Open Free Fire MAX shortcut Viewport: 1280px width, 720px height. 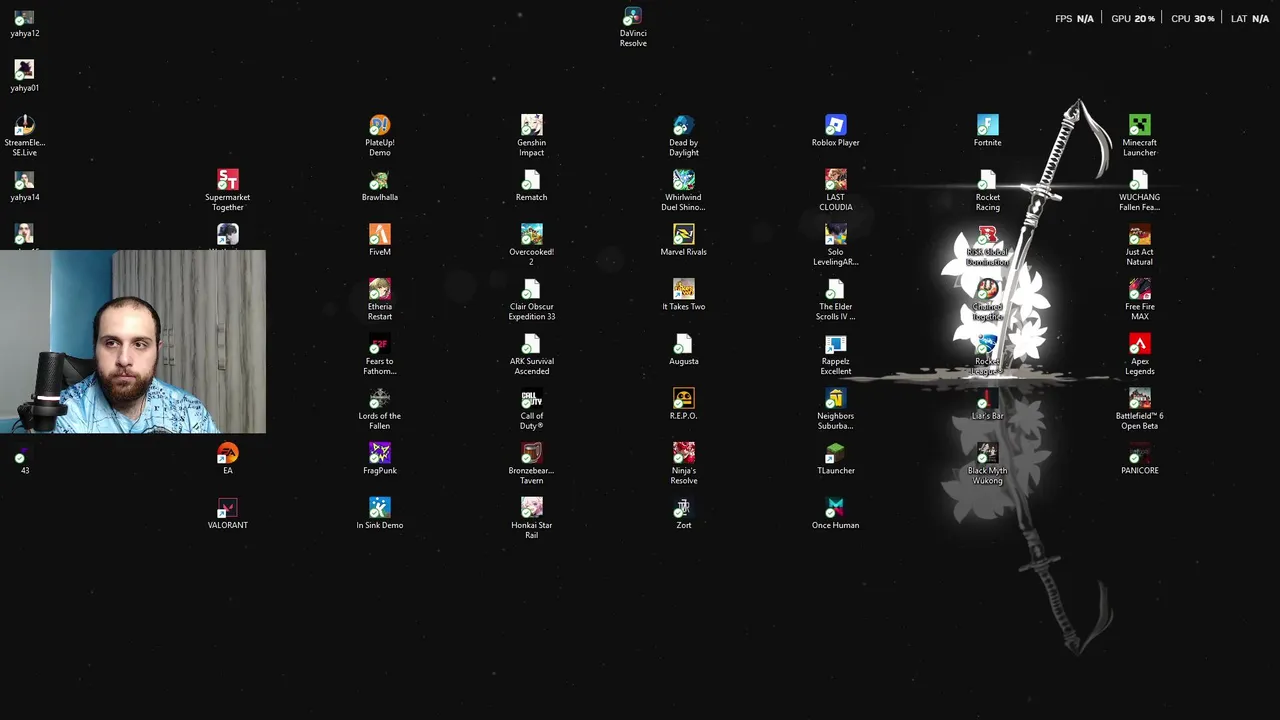tap(1140, 300)
